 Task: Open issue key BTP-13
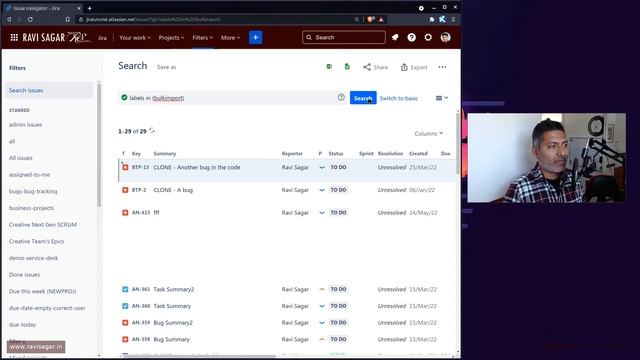click(140, 167)
